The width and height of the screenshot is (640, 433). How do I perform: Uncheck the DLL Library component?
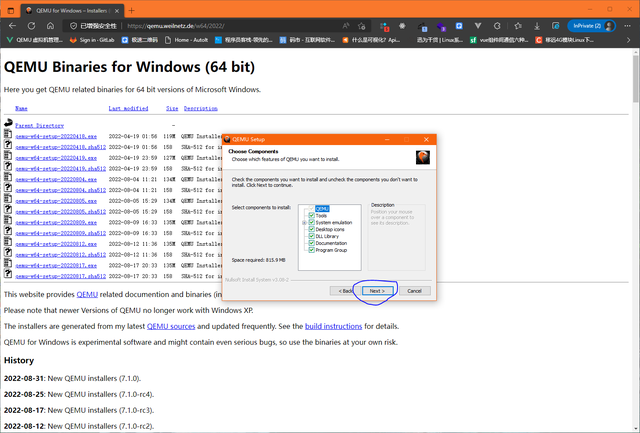(x=311, y=236)
